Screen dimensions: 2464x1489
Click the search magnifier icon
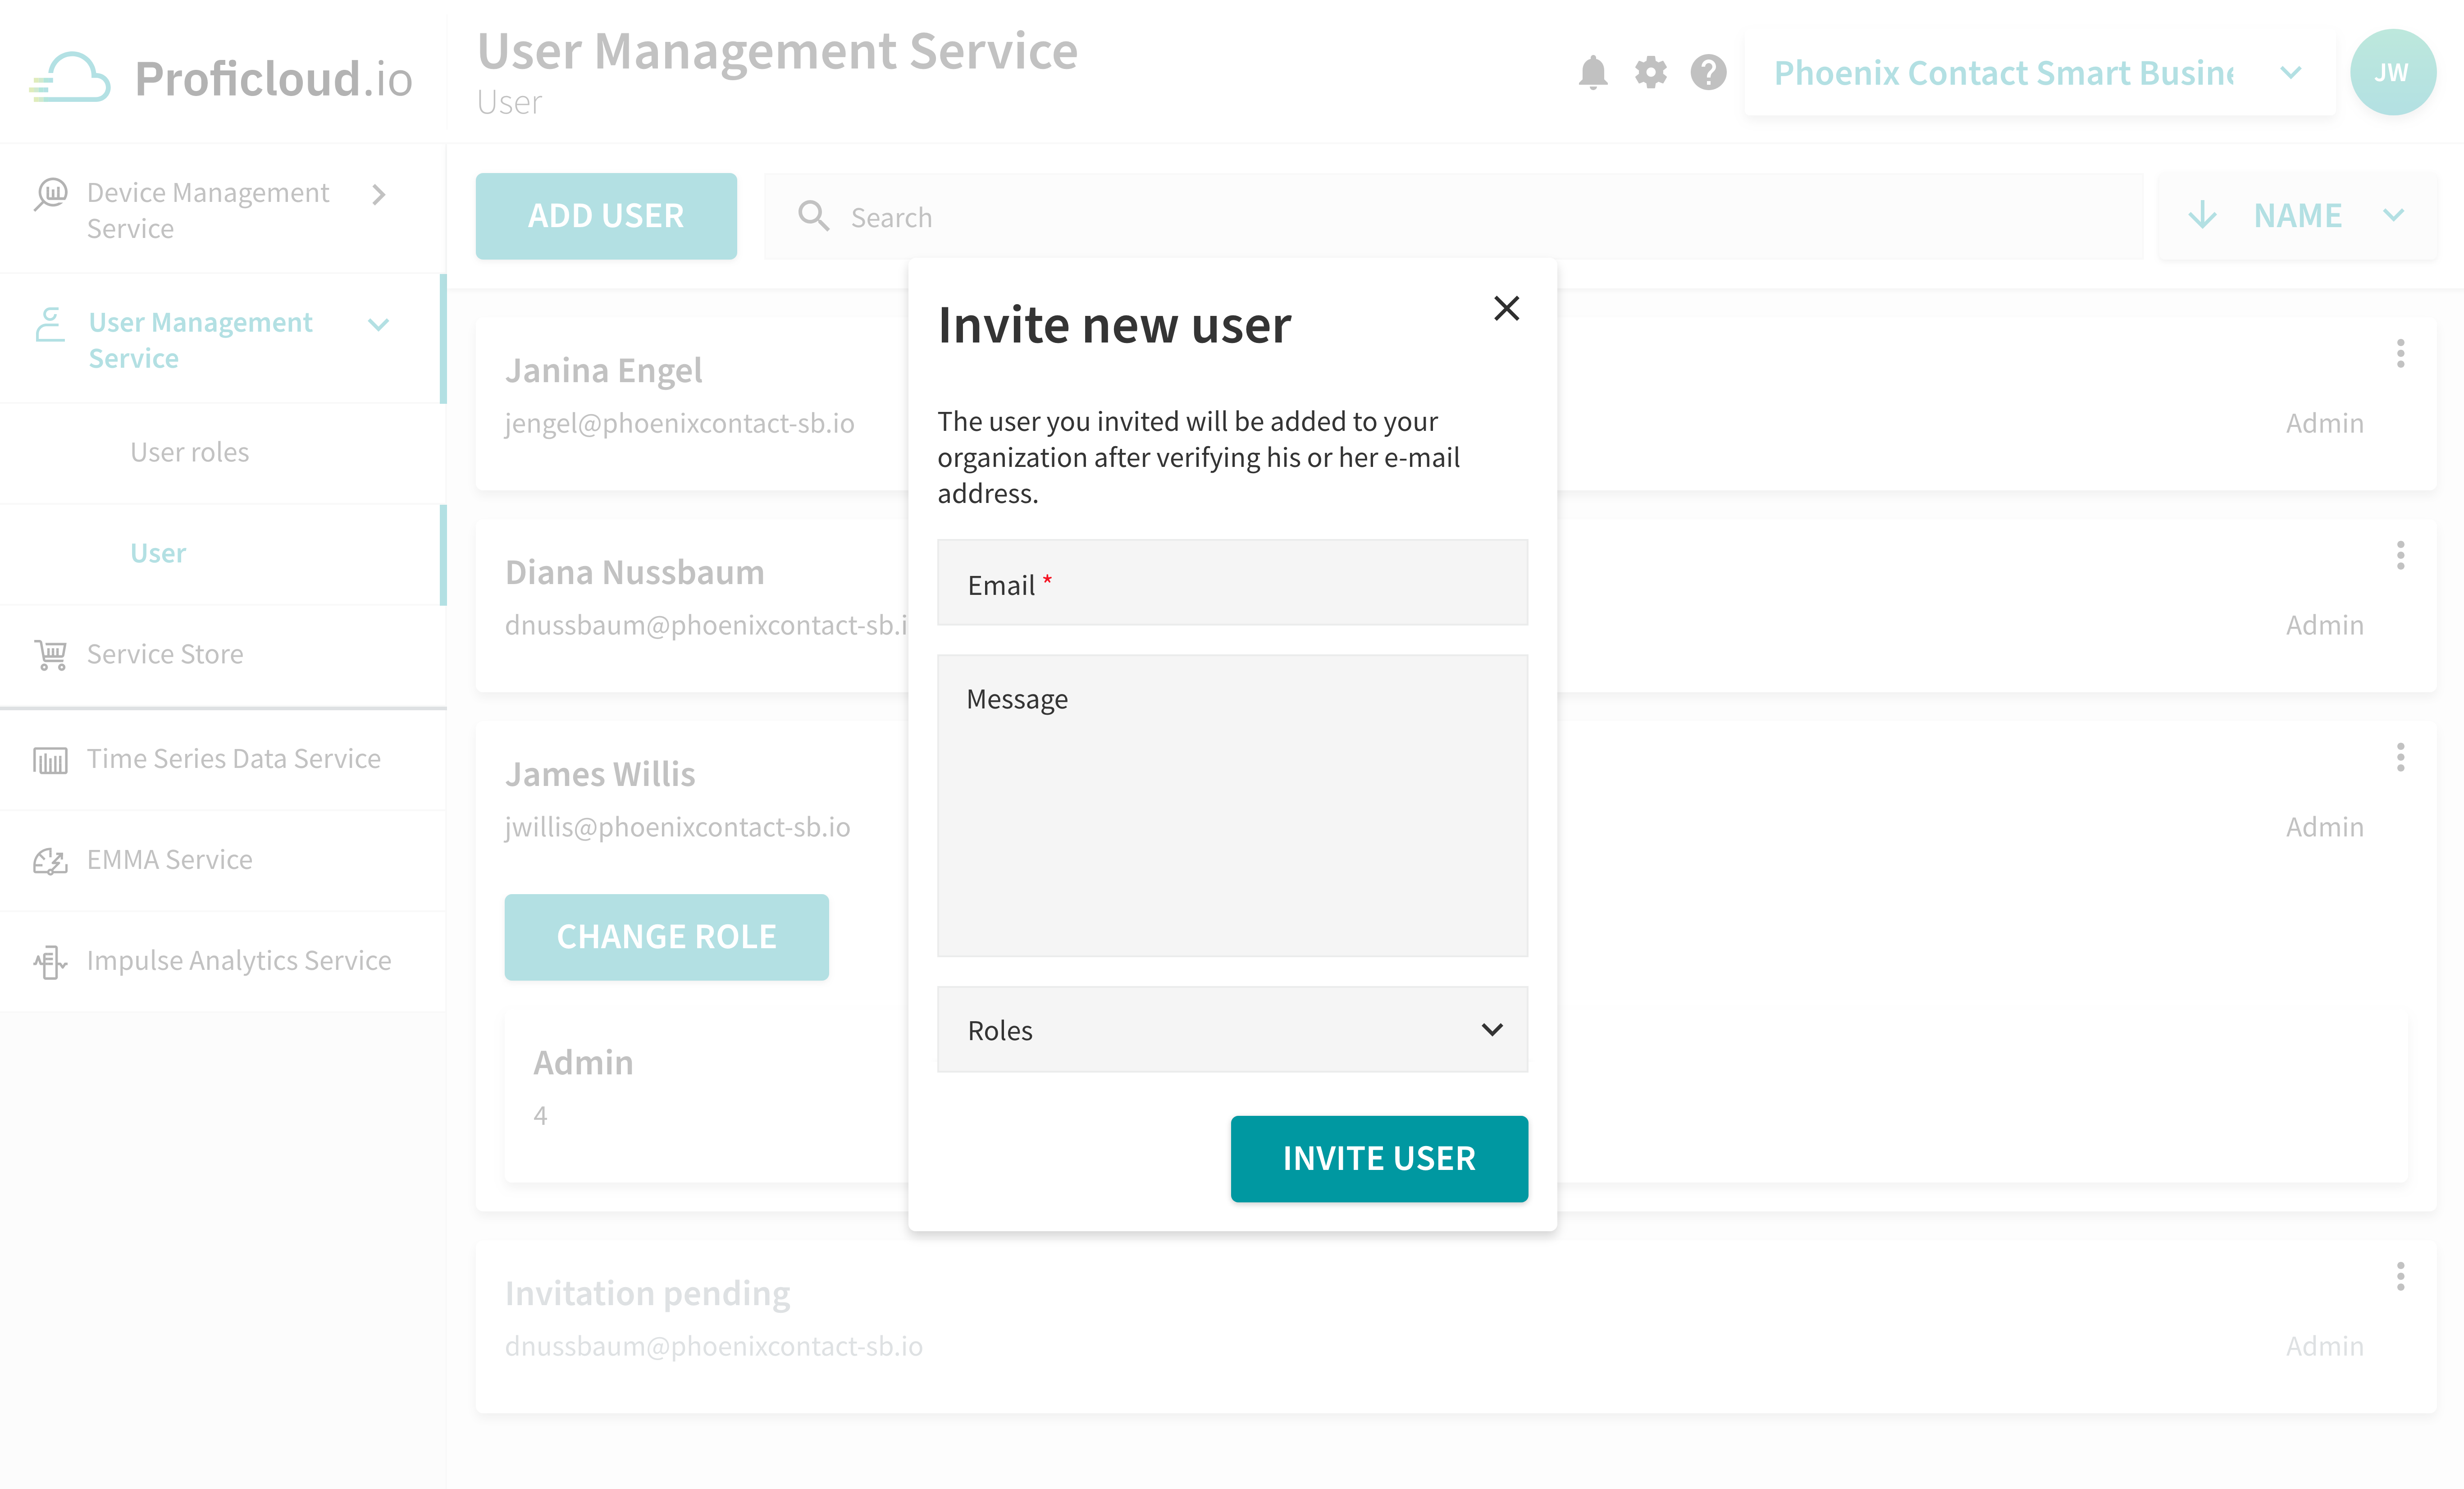(x=813, y=216)
